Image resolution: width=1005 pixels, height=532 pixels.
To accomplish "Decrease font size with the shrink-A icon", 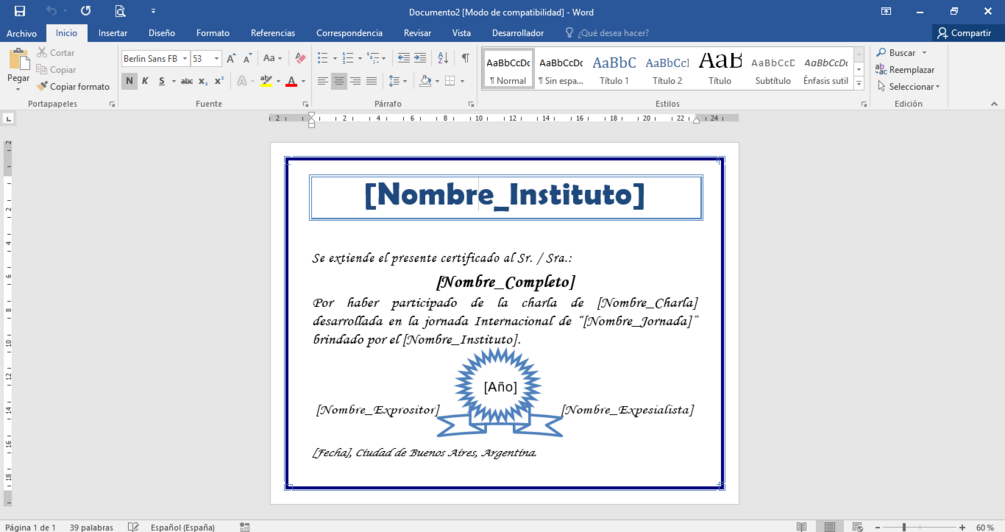I will [247, 58].
